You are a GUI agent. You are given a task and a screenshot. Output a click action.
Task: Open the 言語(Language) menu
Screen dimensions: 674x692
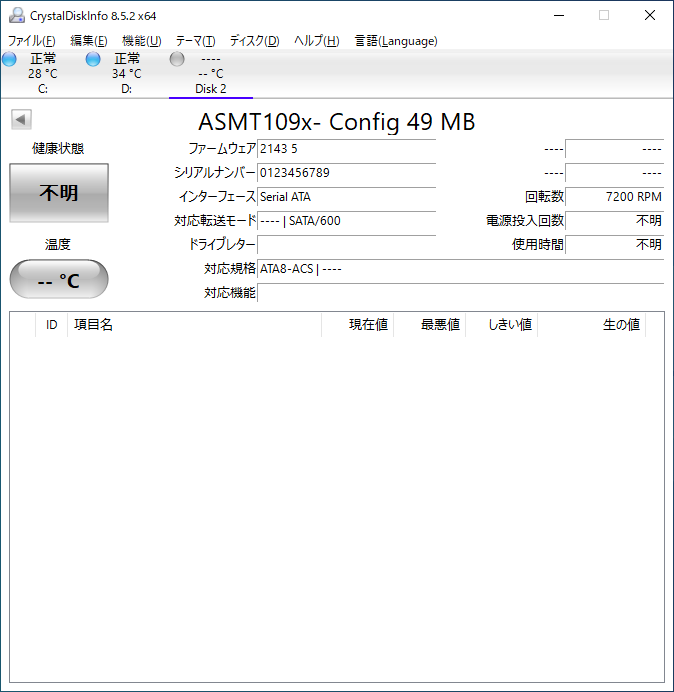click(x=396, y=41)
